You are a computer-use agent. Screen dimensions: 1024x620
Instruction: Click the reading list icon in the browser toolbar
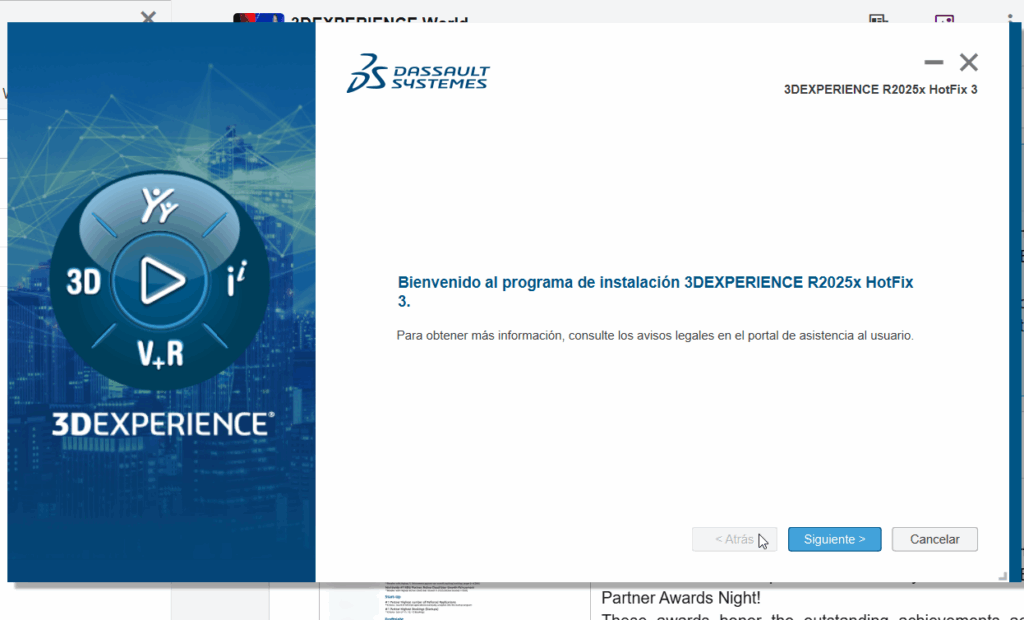pos(878,19)
